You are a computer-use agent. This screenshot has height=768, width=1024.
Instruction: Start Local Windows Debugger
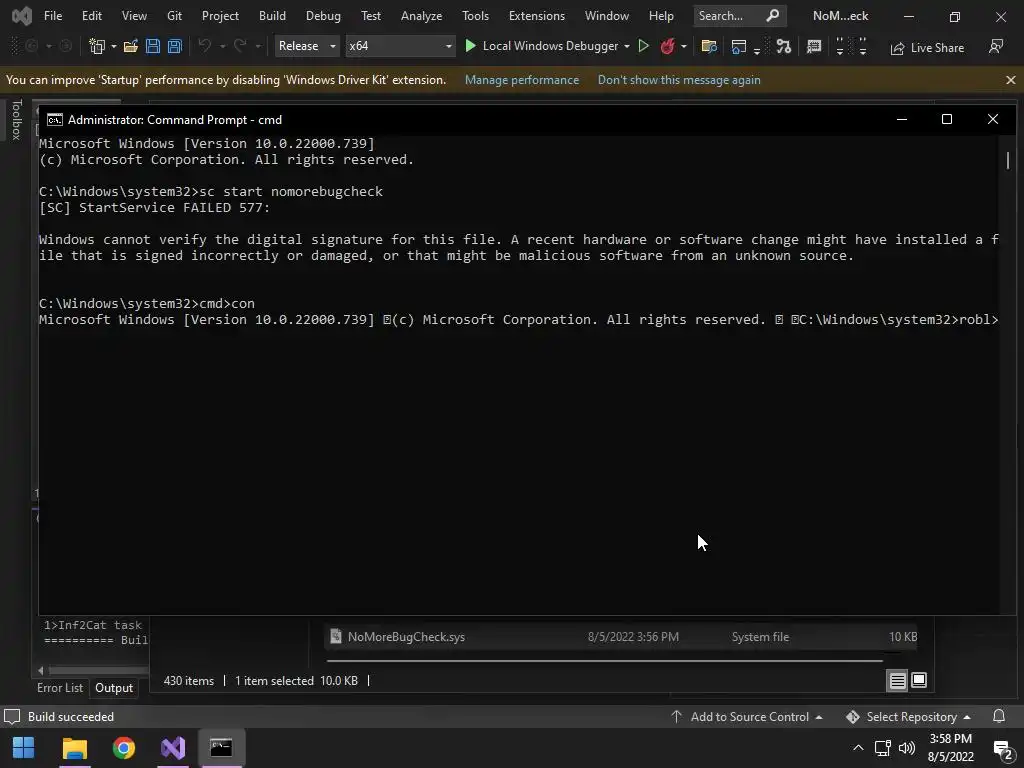pyautogui.click(x=541, y=46)
